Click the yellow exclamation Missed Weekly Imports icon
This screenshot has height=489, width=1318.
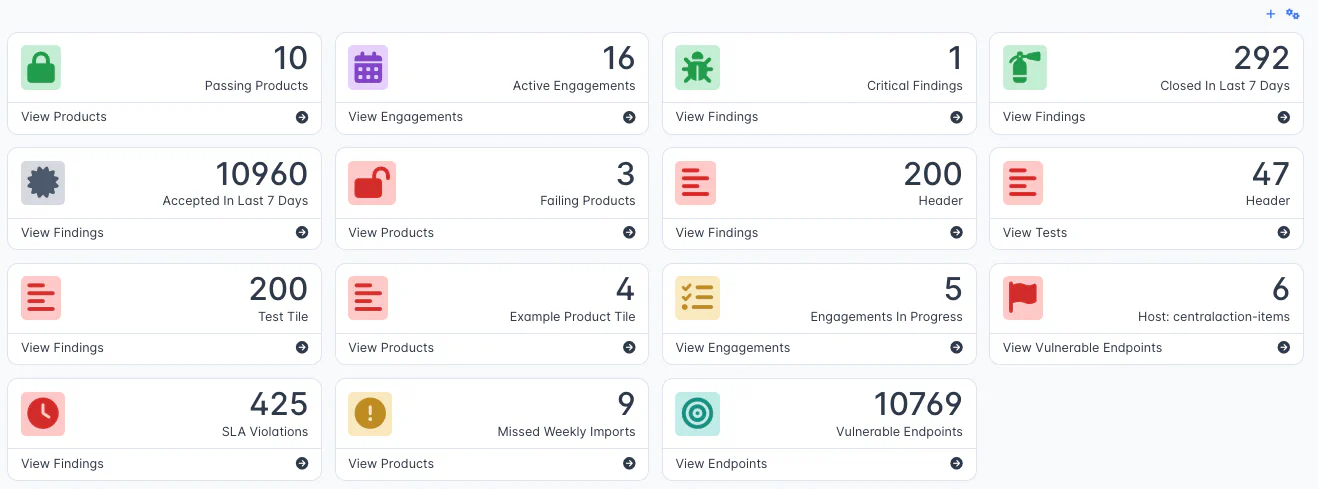click(370, 414)
